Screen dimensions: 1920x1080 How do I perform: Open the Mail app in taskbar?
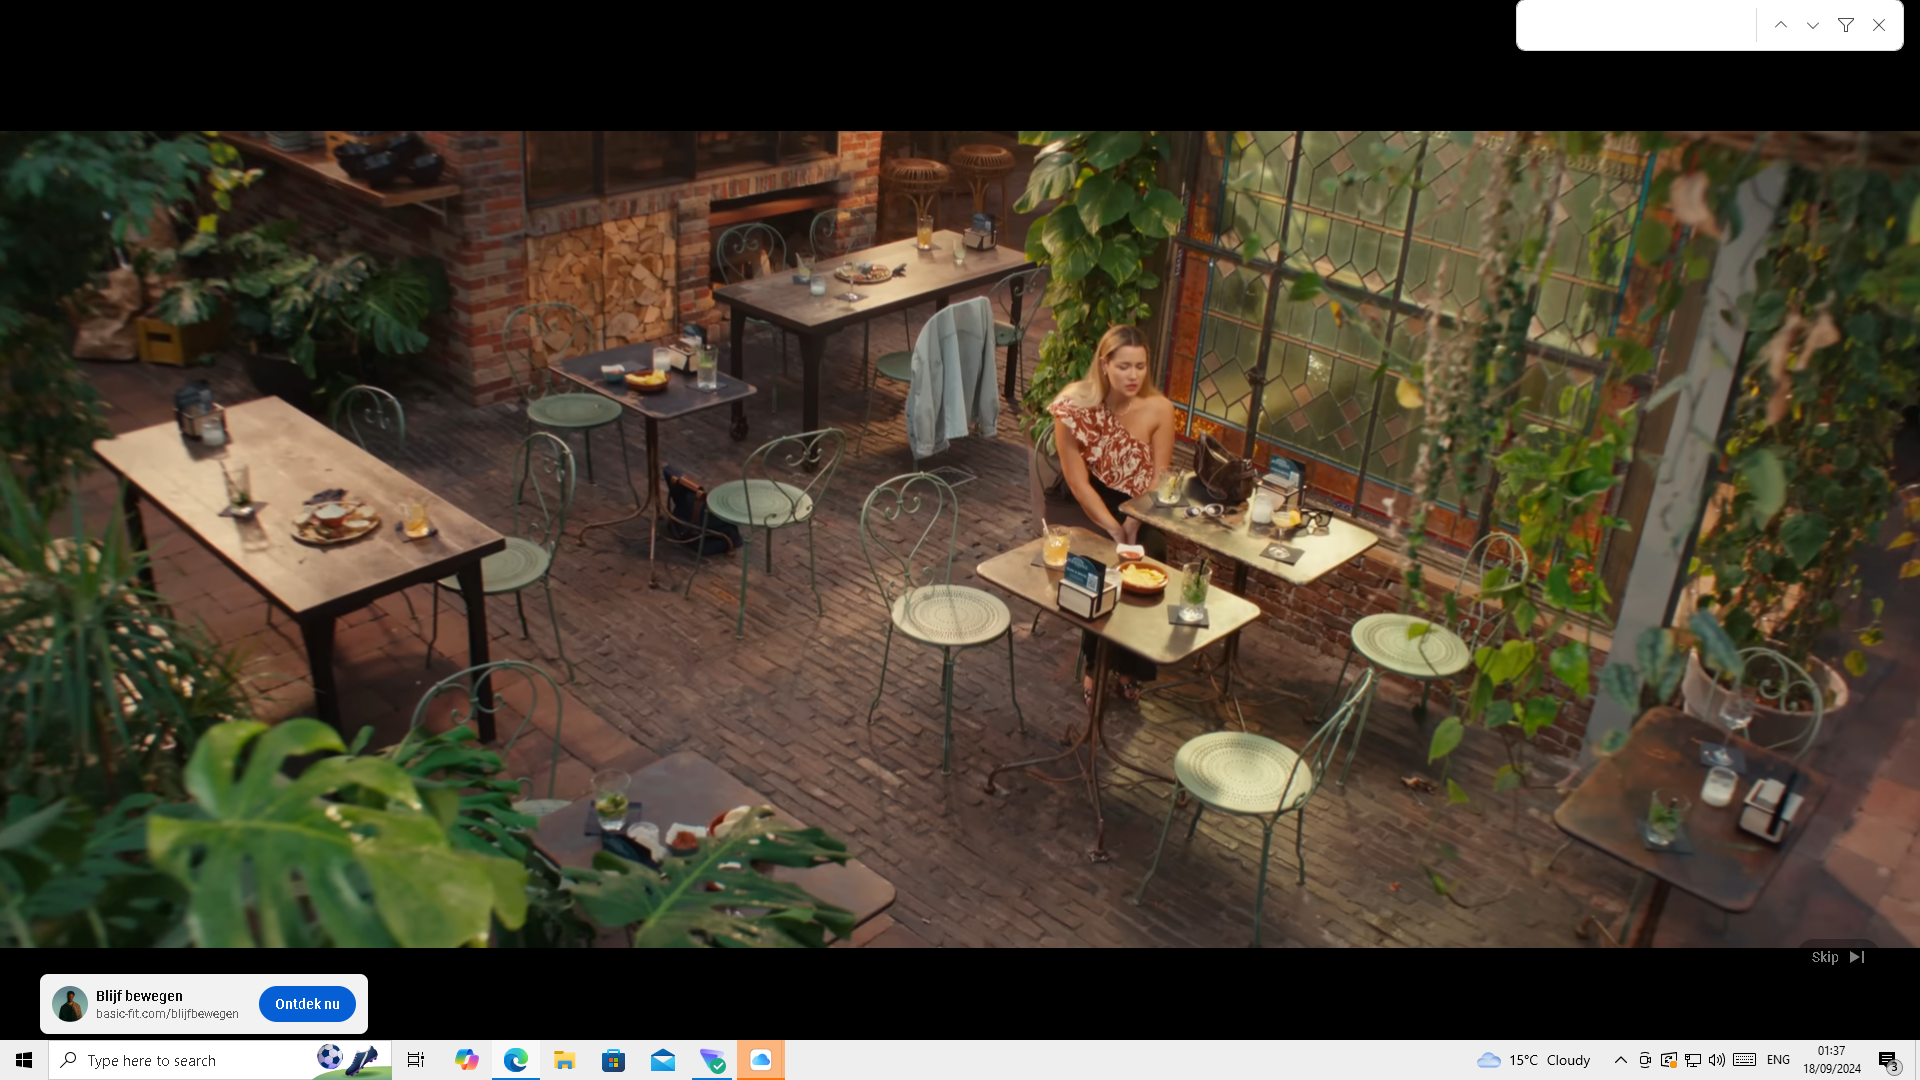[662, 1060]
